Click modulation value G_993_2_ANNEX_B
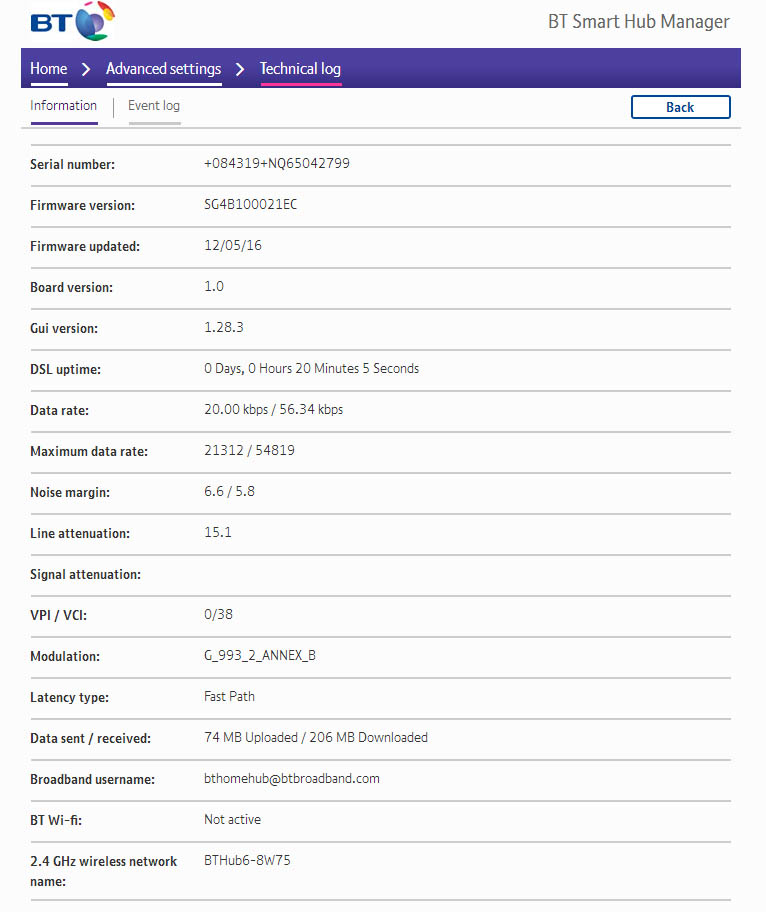Viewport: 766px width, 912px height. point(260,656)
